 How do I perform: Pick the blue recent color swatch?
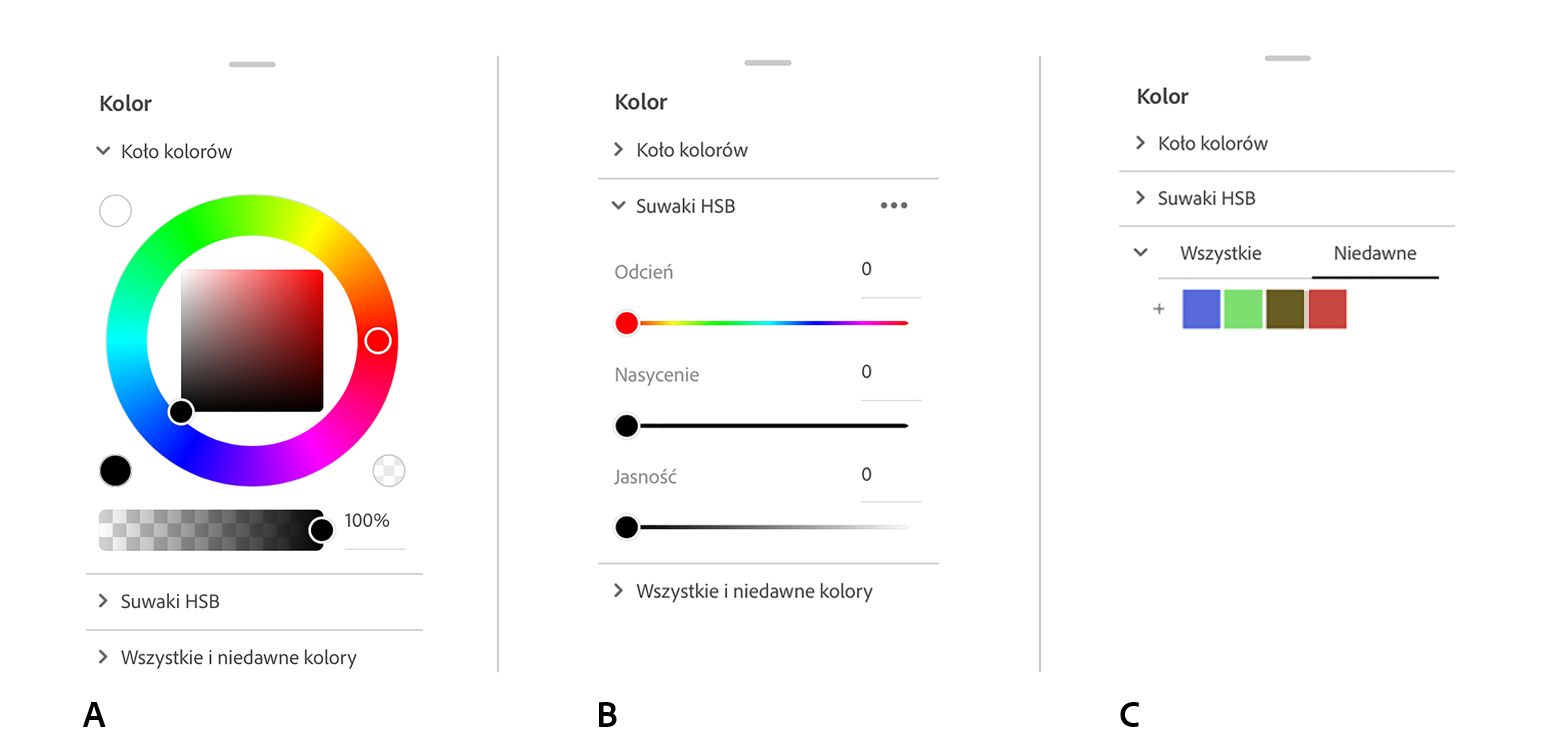click(x=1201, y=310)
